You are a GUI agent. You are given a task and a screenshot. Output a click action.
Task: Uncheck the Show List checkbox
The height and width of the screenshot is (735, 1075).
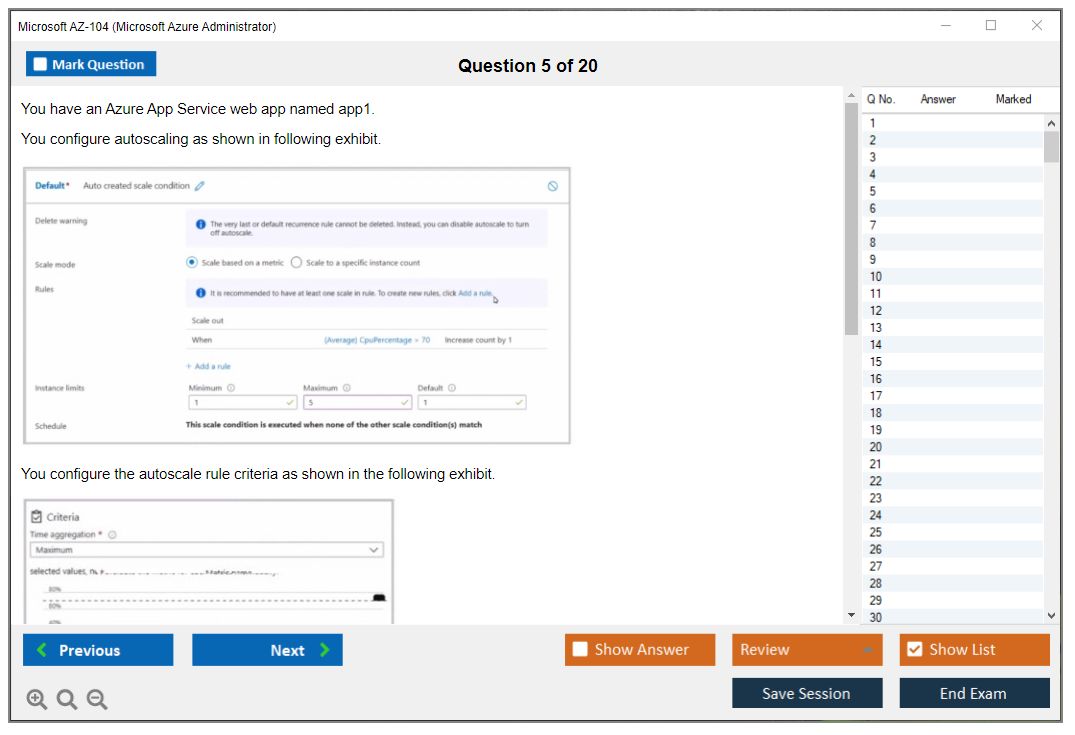coord(915,649)
